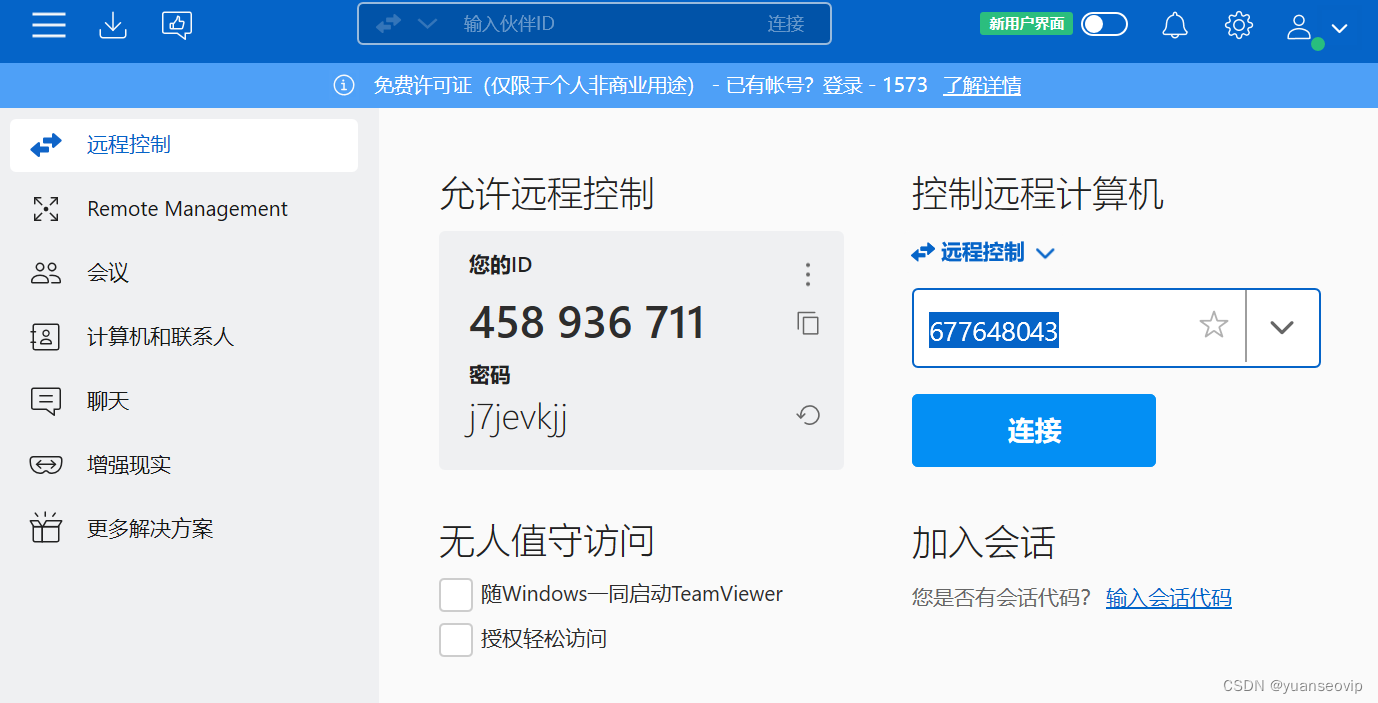Enable 授权轻松访问 checkbox
Image resolution: width=1378 pixels, height=703 pixels.
tap(456, 639)
